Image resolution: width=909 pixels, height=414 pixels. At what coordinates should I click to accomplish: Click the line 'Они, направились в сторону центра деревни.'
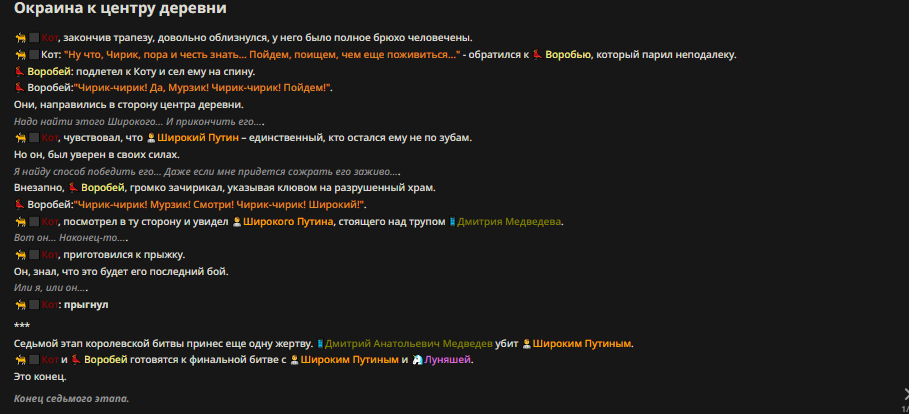click(129, 105)
